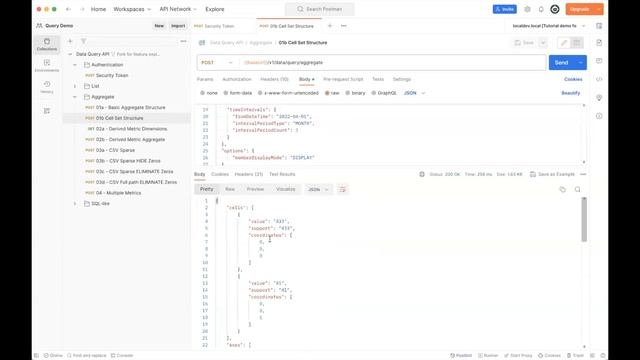This screenshot has width=640, height=360.
Task: Switch to the Pre-request Script tab
Action: click(x=343, y=79)
